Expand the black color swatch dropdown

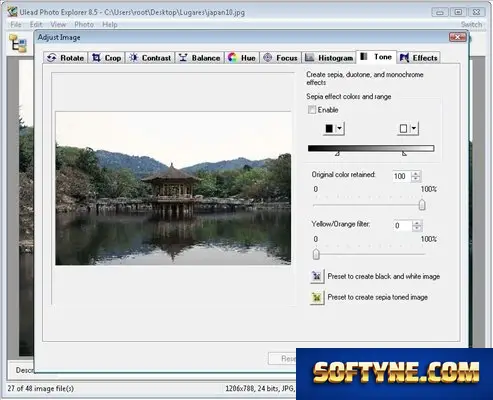tap(339, 128)
